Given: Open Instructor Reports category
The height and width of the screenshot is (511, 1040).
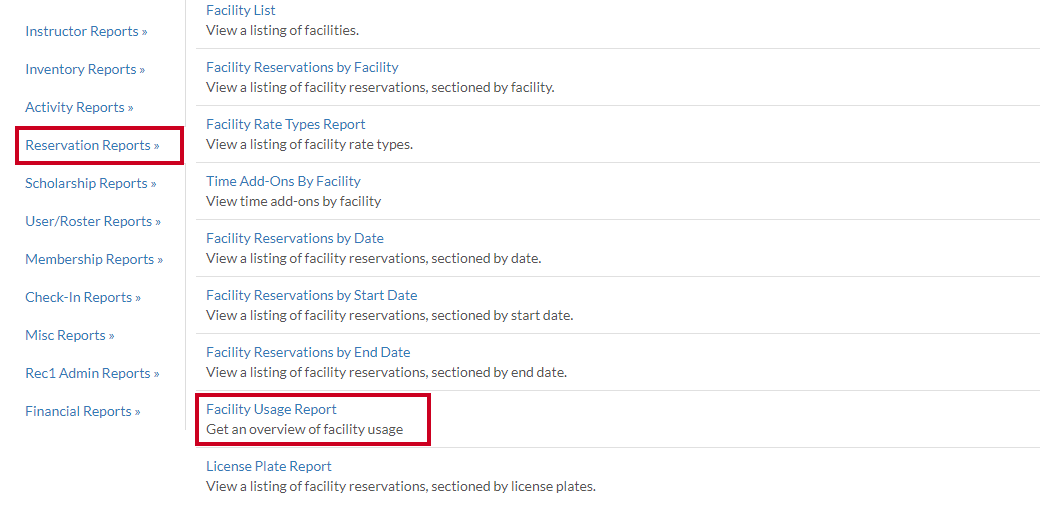Looking at the screenshot, I should [86, 31].
